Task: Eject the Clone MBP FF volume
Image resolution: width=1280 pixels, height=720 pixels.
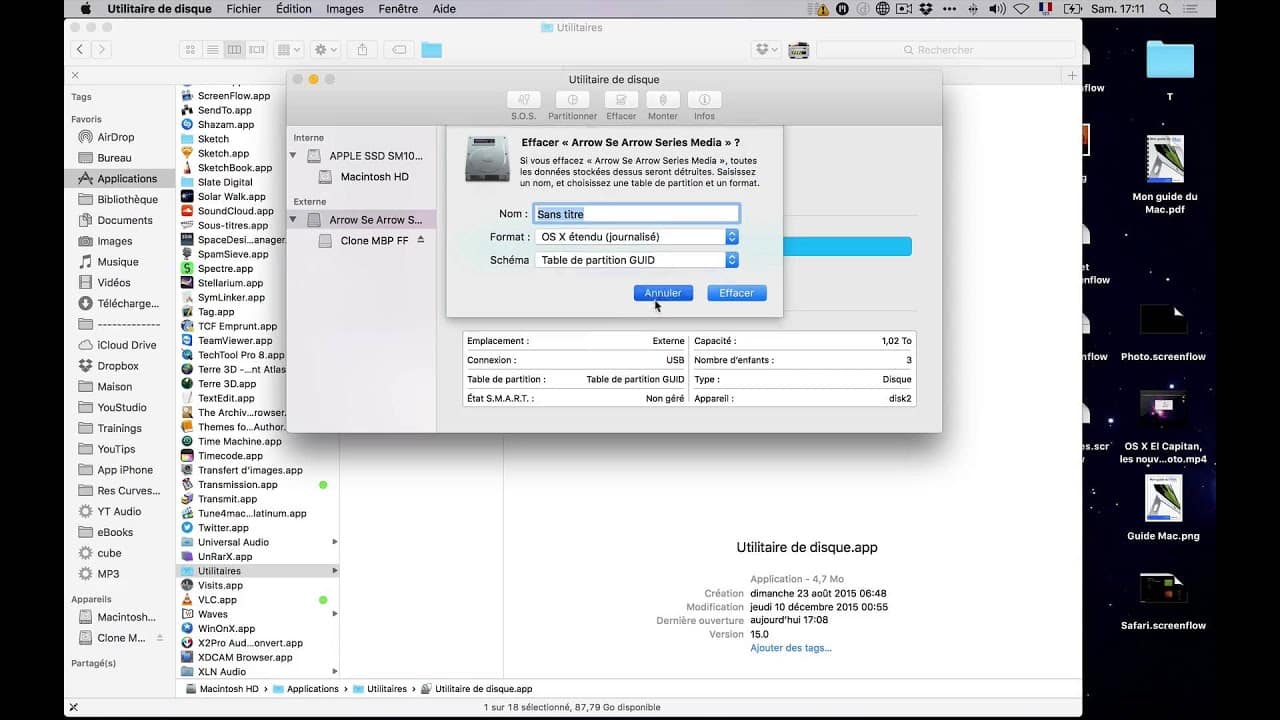Action: point(421,240)
